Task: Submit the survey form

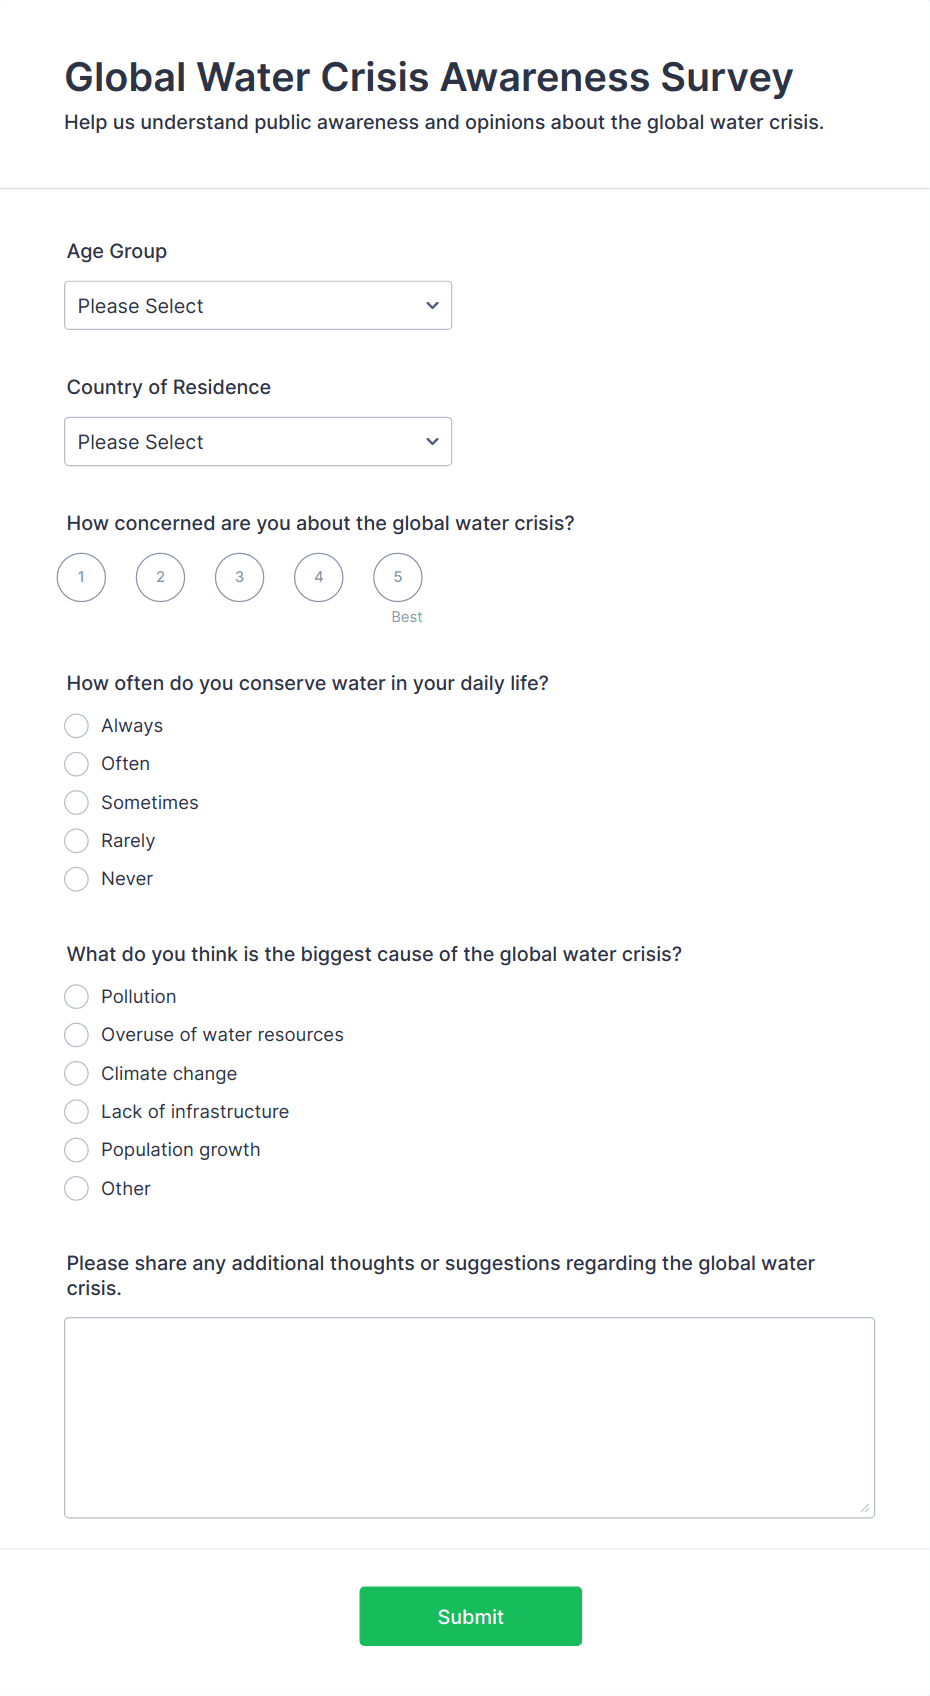Action: coord(470,1616)
